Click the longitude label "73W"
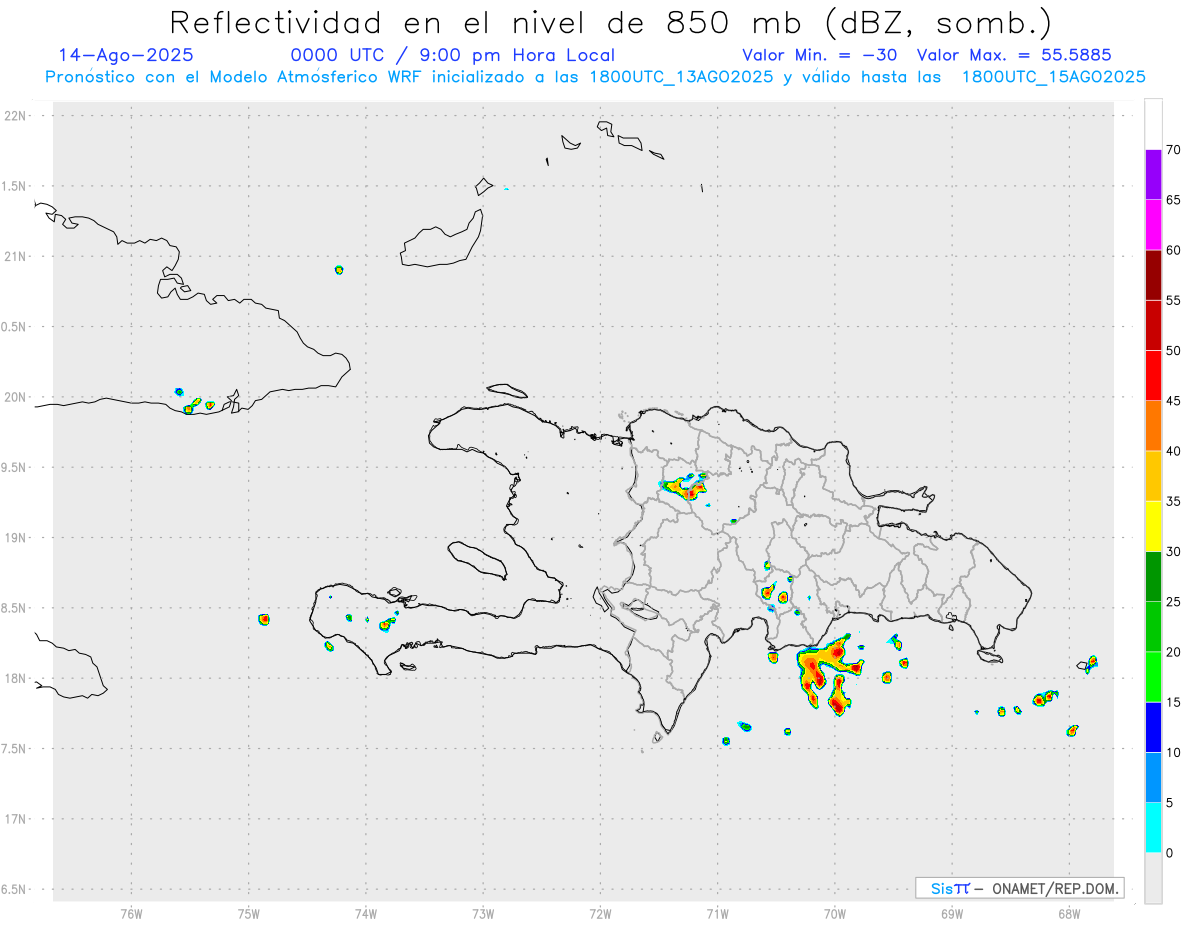Screen dimensions: 1200x927 483,913
